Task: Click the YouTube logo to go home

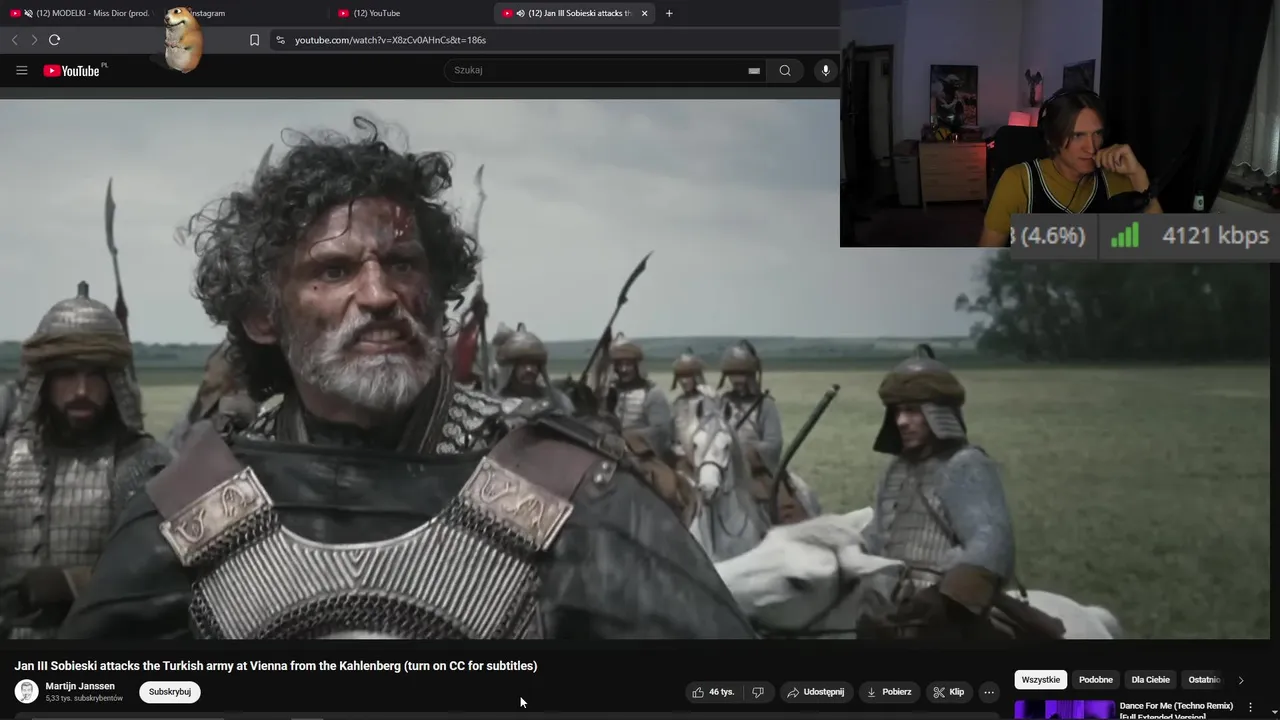Action: pos(72,70)
